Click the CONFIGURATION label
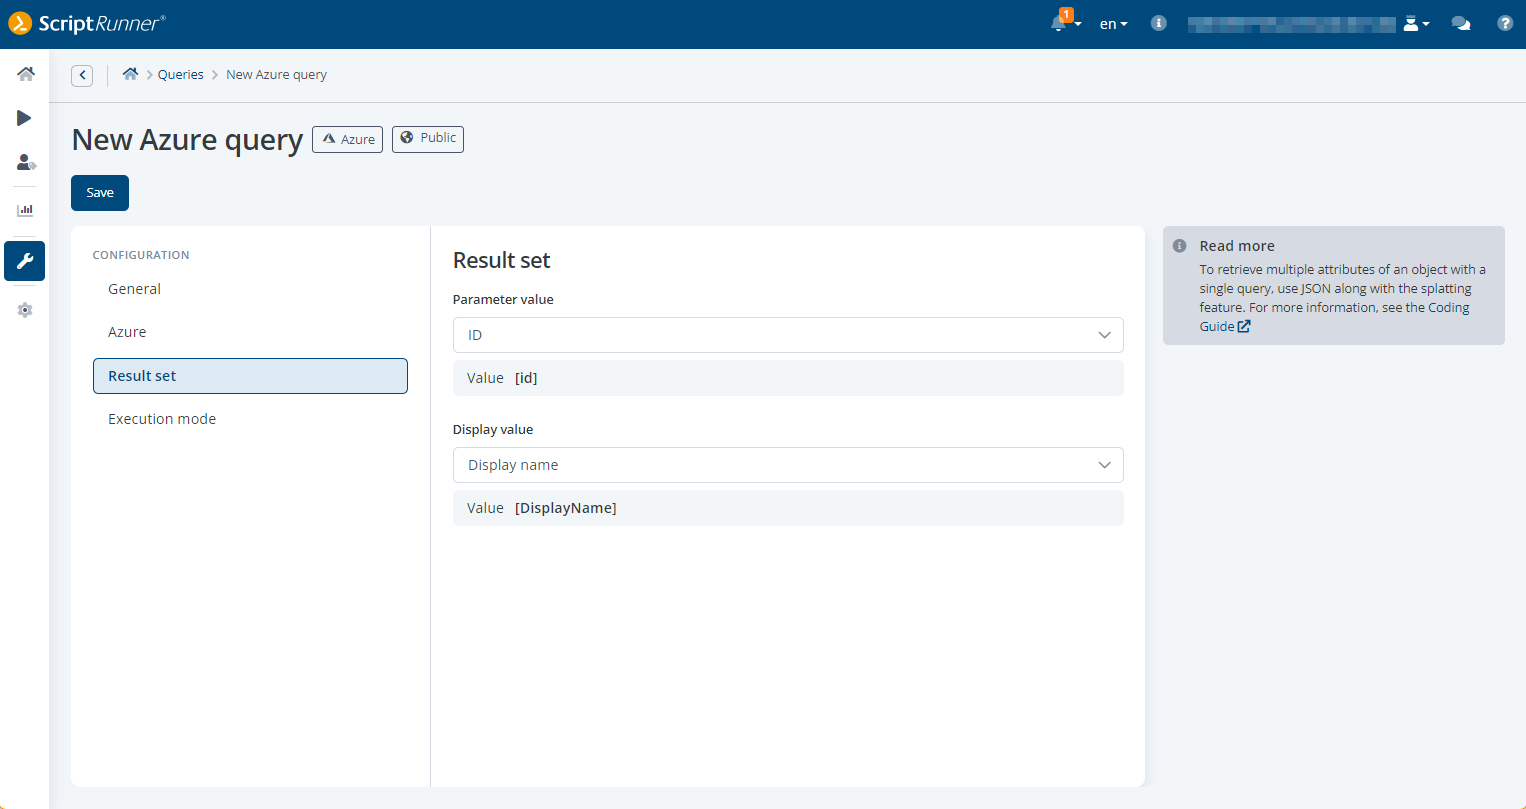 [141, 255]
